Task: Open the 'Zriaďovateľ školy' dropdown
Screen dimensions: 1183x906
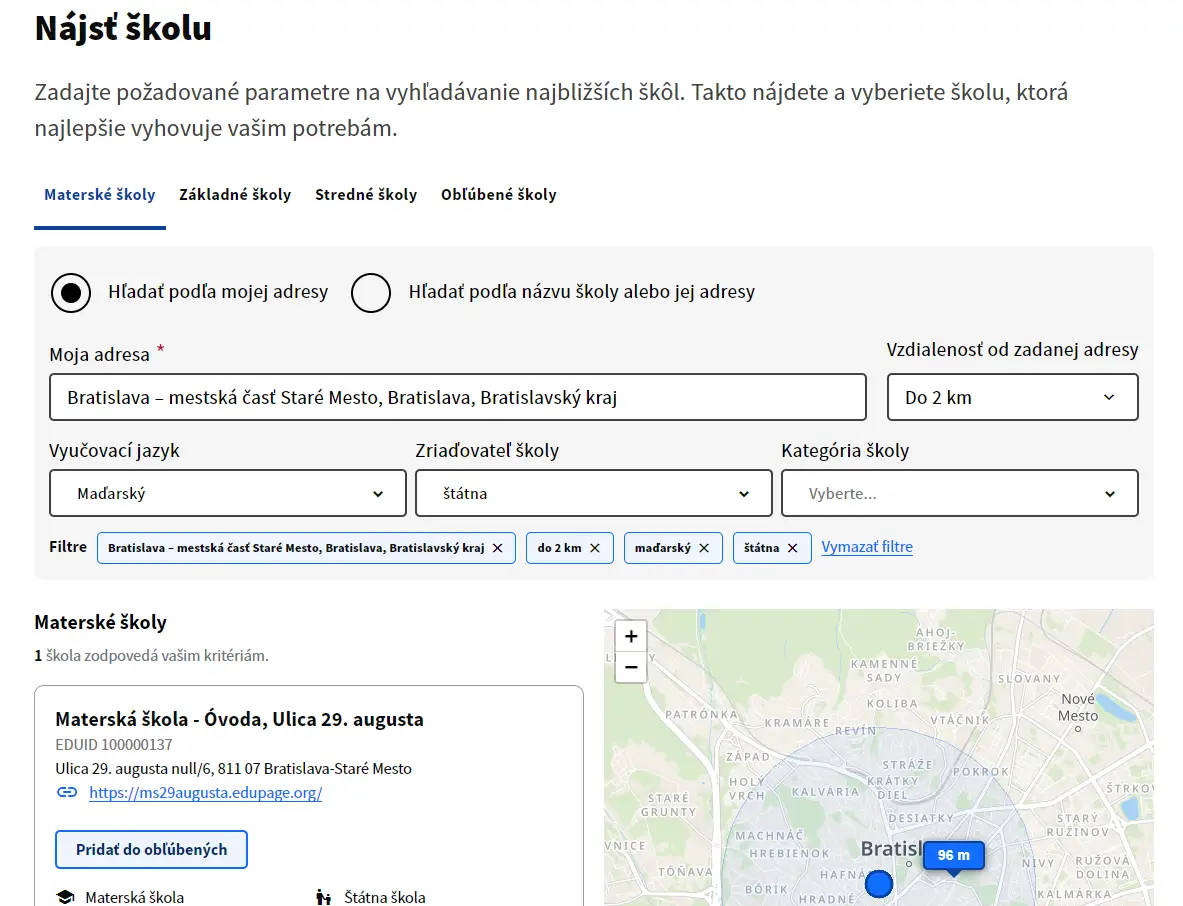Action: click(x=594, y=493)
